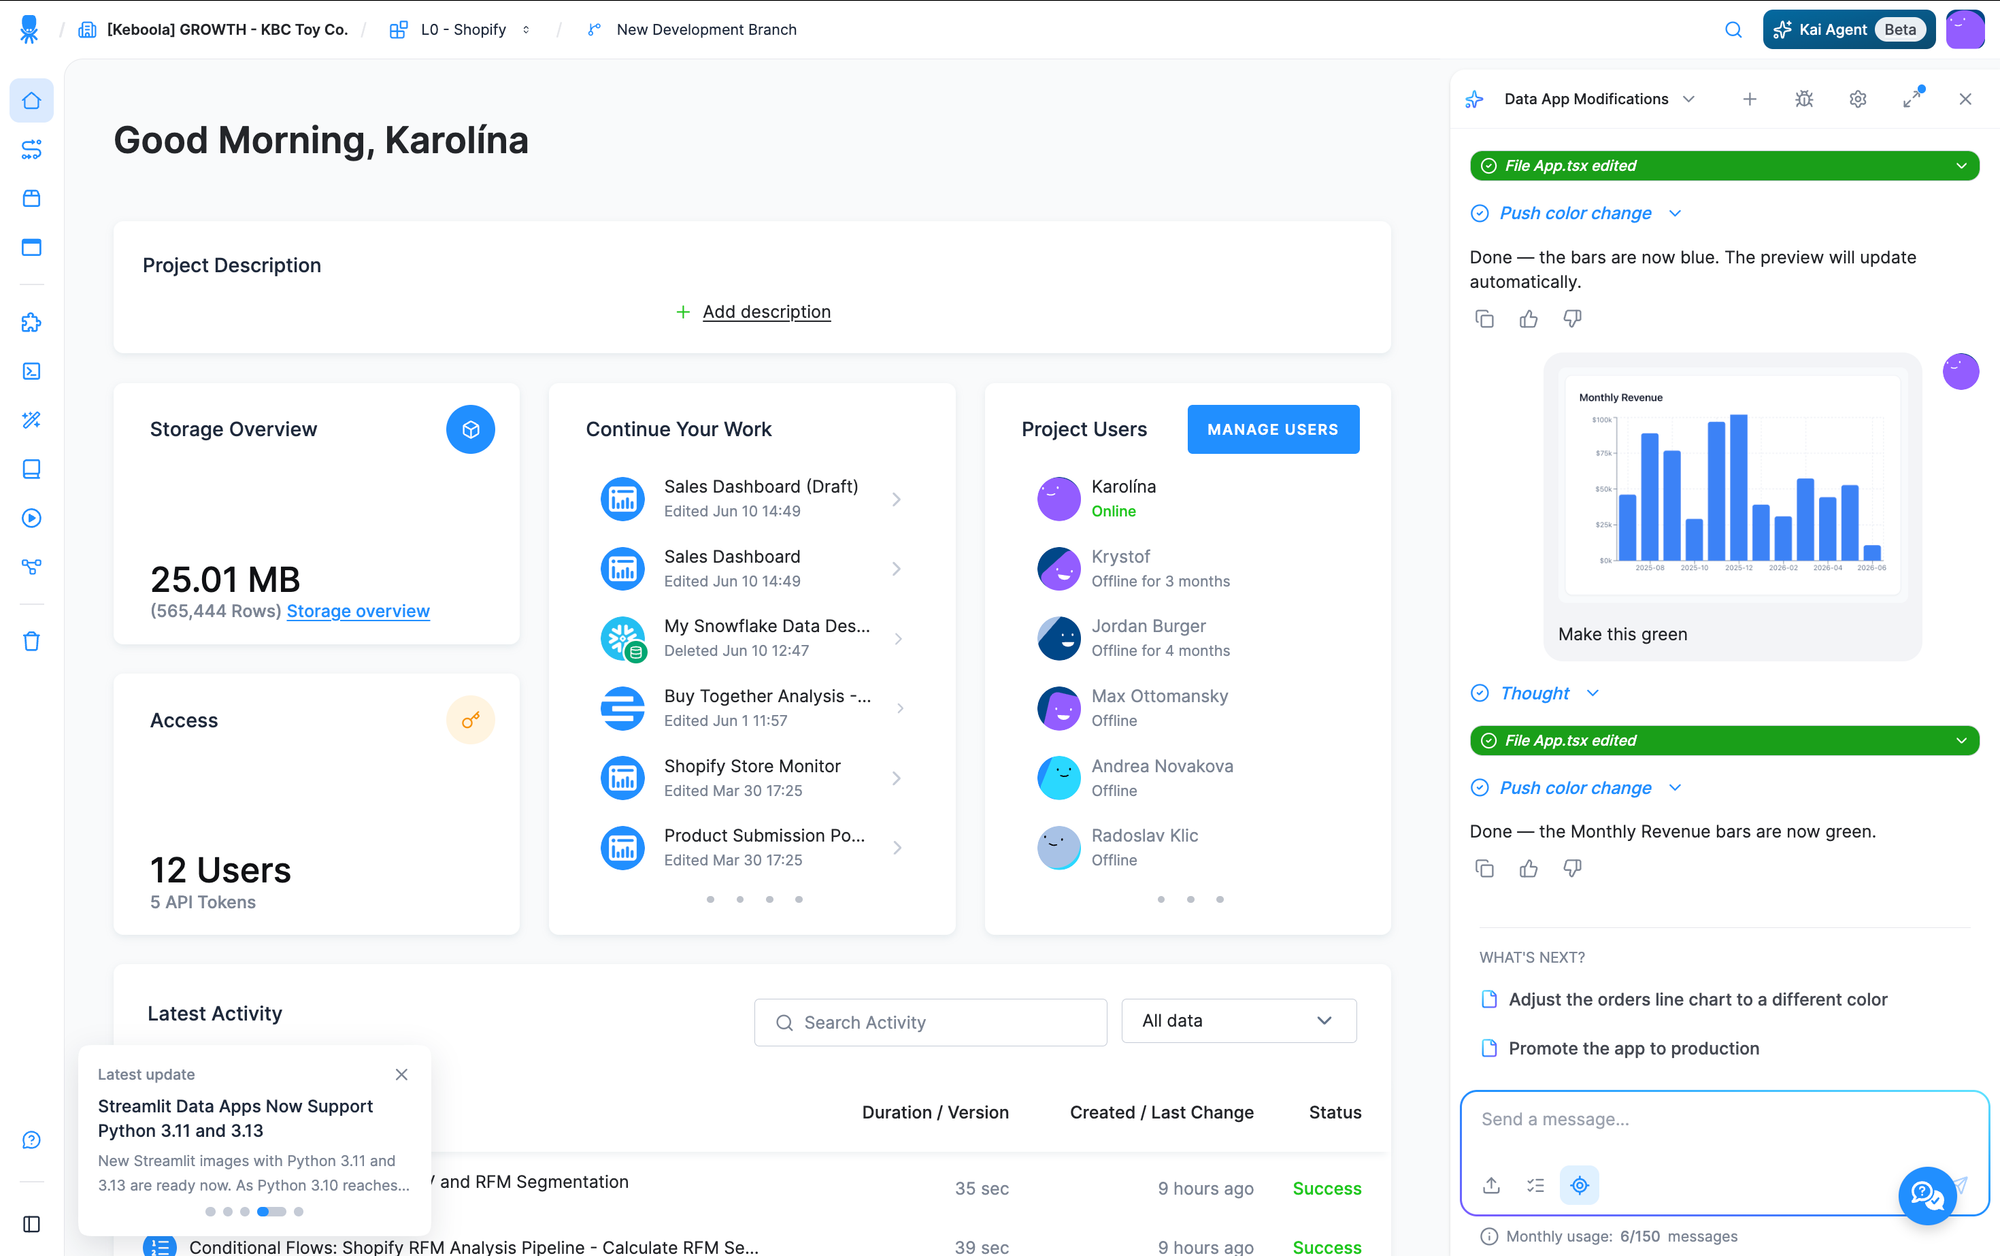Open the Storage box icon in sidebar
Screen dimensions: 2000x1256
pos(32,198)
